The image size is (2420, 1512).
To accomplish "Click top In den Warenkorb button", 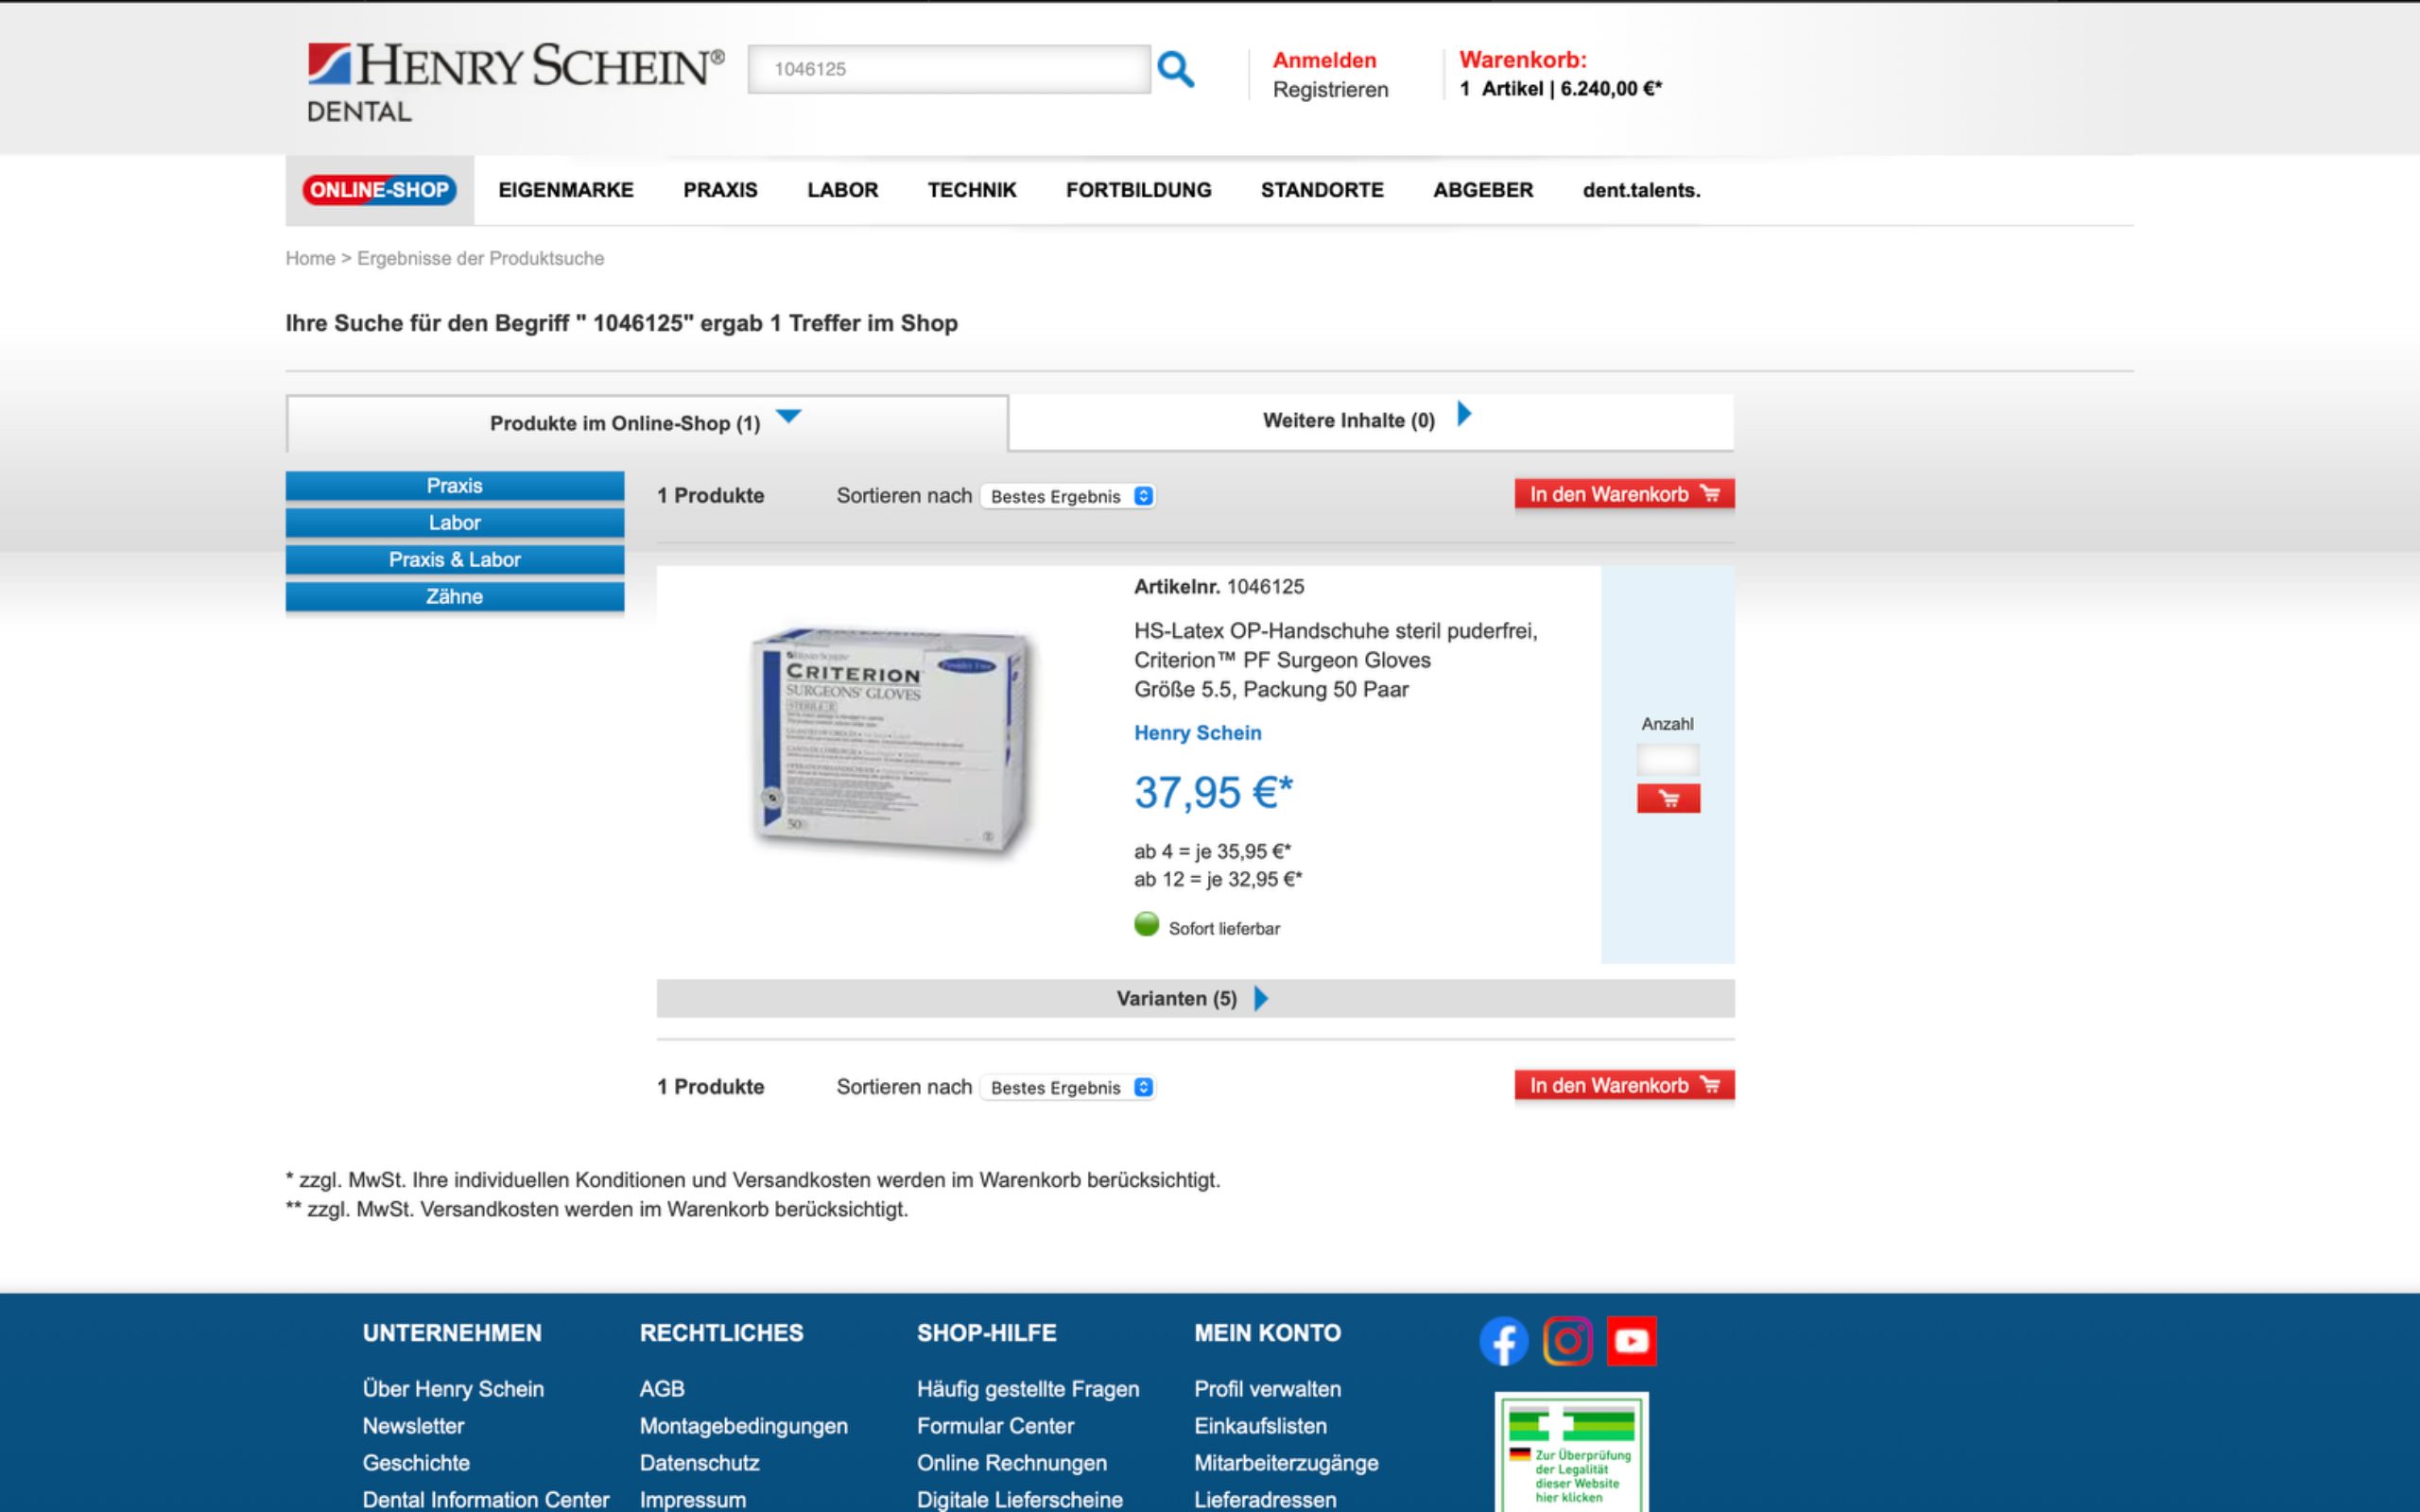I will [1624, 494].
